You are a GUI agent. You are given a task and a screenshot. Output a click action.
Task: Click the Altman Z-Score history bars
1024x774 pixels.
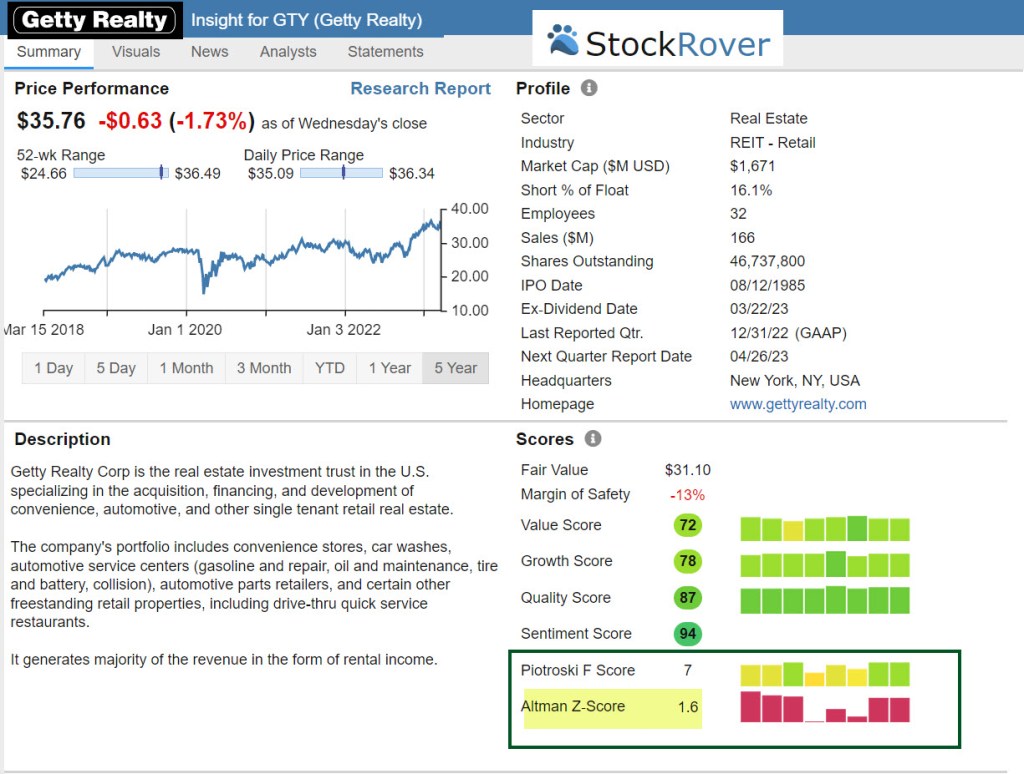(x=824, y=707)
